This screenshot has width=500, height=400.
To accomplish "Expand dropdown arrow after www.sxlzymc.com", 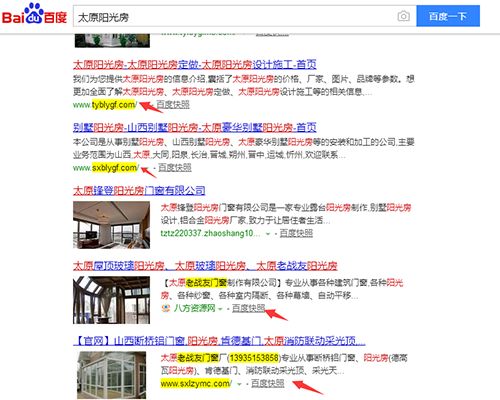I will pos(239,384).
